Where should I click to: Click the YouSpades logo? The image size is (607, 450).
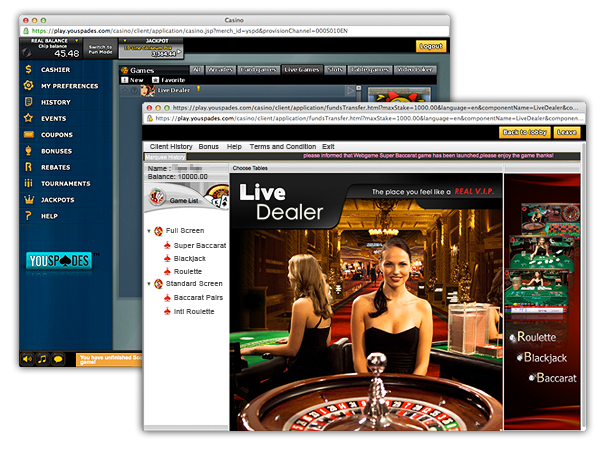click(x=59, y=261)
